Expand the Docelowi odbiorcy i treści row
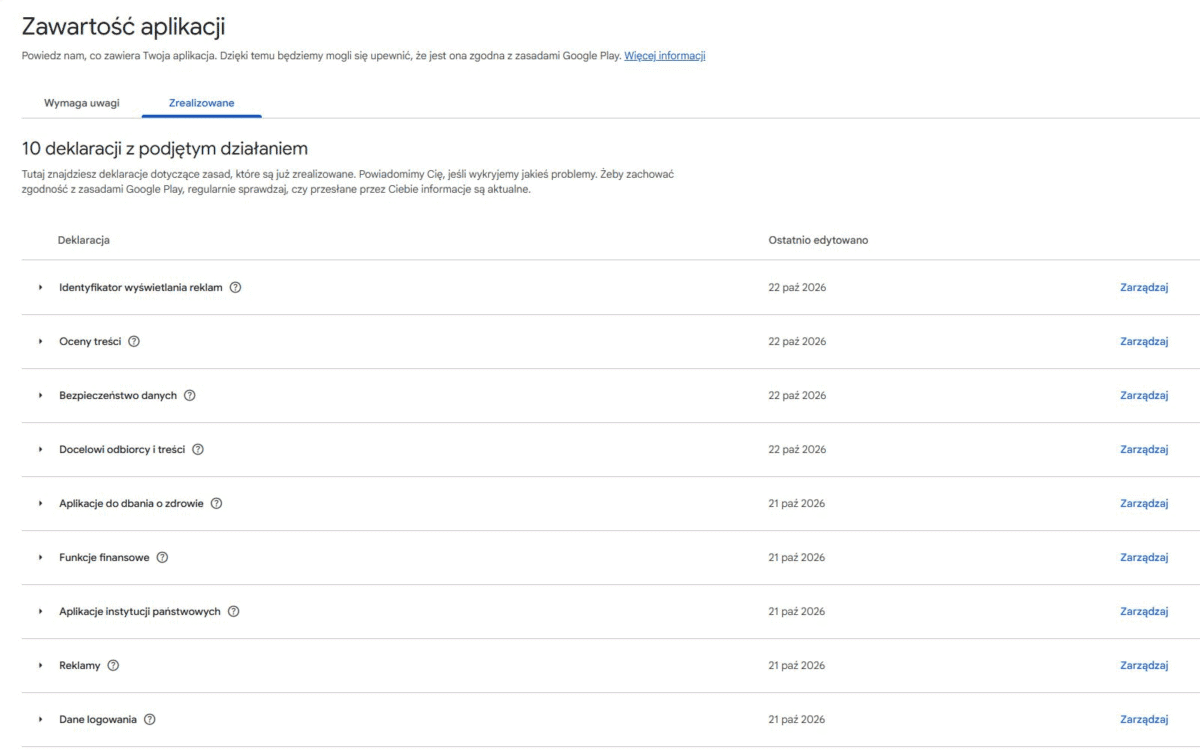Viewport: 1200px width, 750px height. tap(41, 449)
